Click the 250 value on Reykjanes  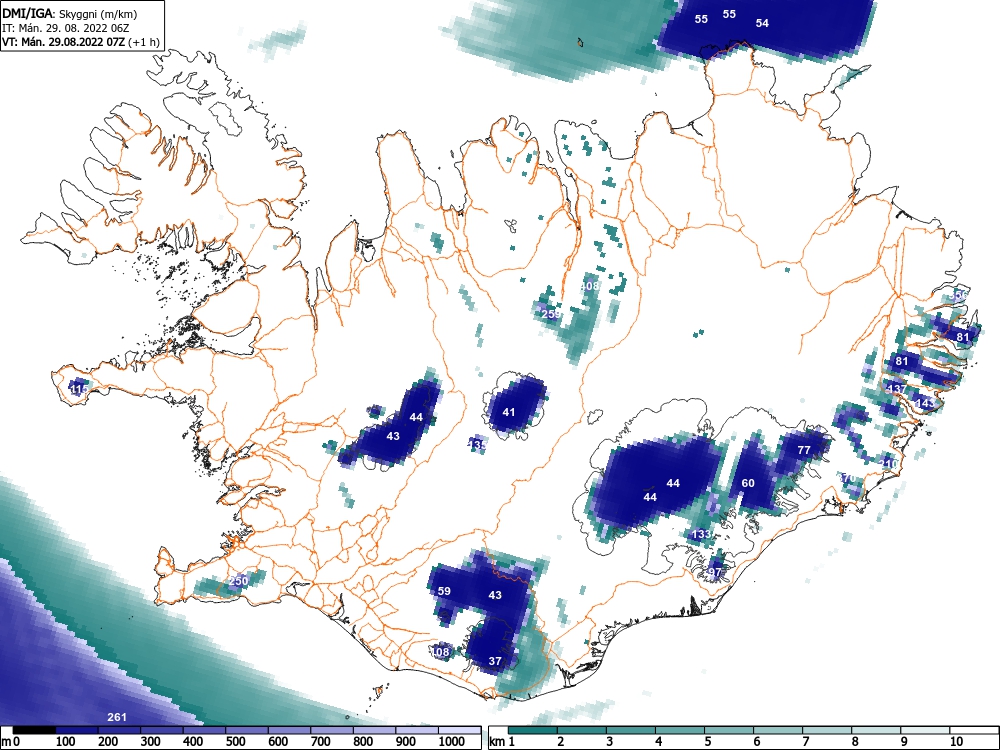pos(238,581)
